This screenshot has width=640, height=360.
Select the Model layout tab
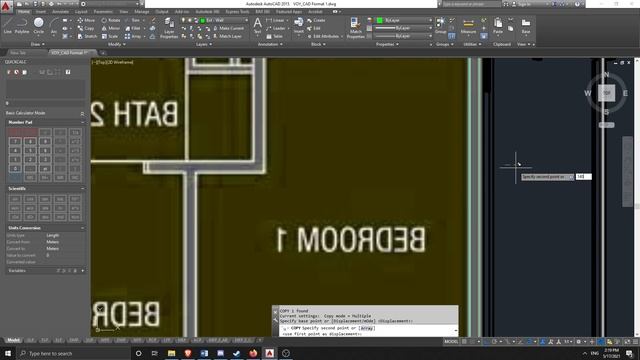[13, 340]
